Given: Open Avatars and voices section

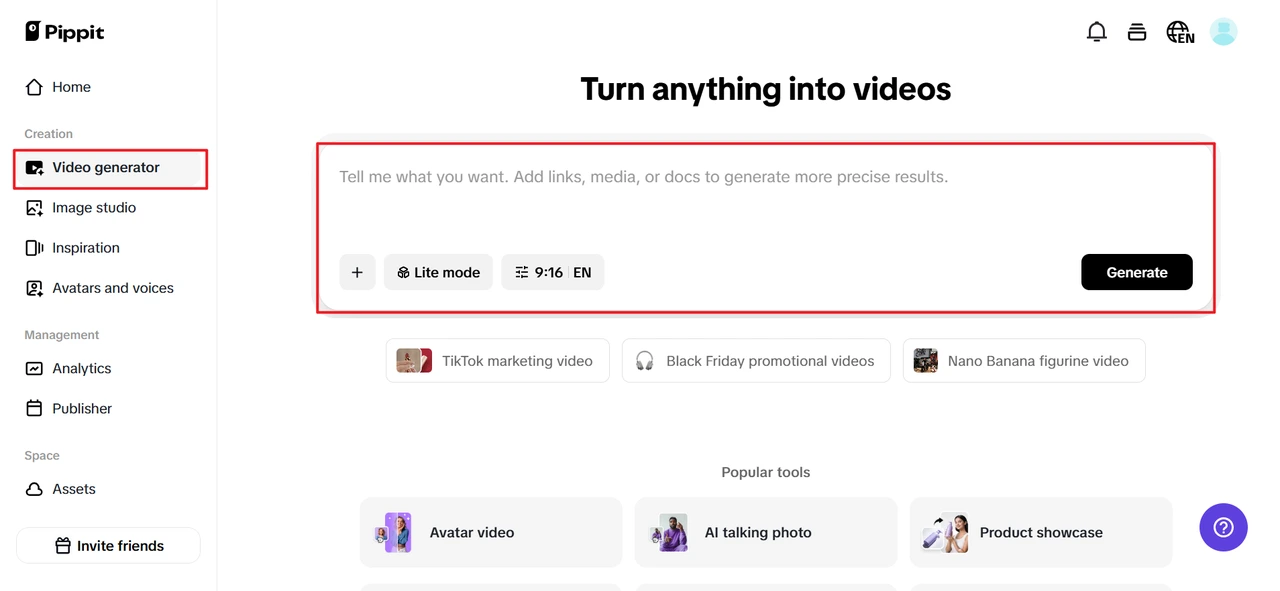Looking at the screenshot, I should point(112,288).
